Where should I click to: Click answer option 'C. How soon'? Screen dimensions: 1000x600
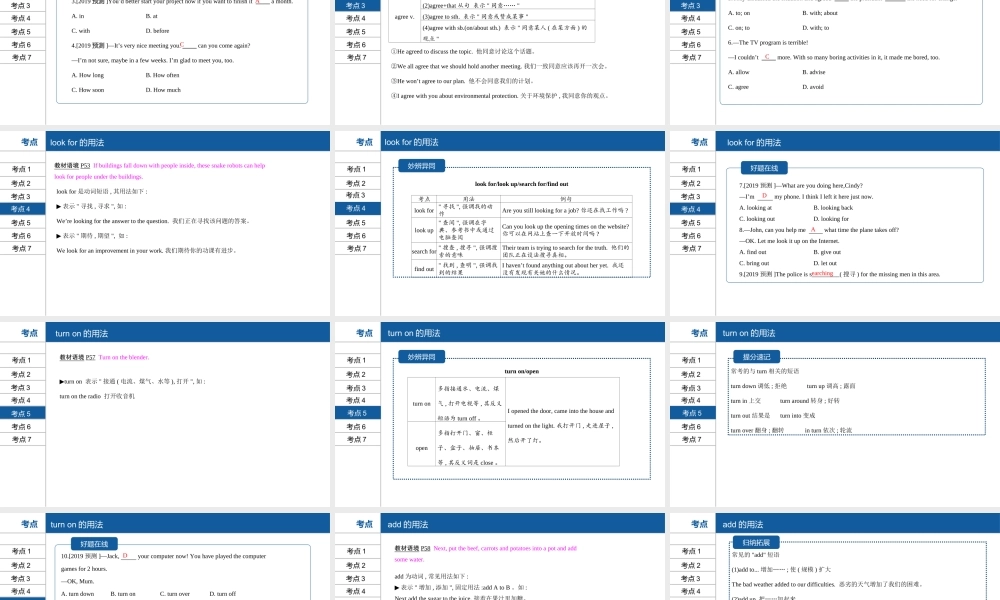coord(87,90)
